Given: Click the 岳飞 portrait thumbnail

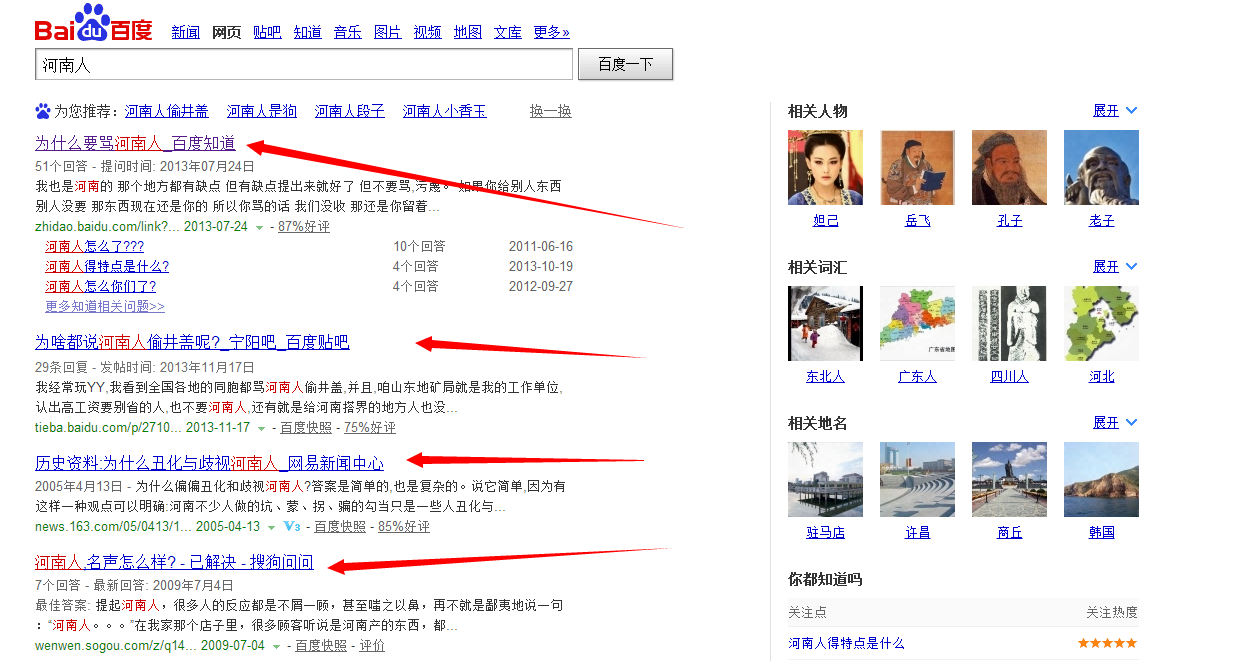Looking at the screenshot, I should [917, 168].
